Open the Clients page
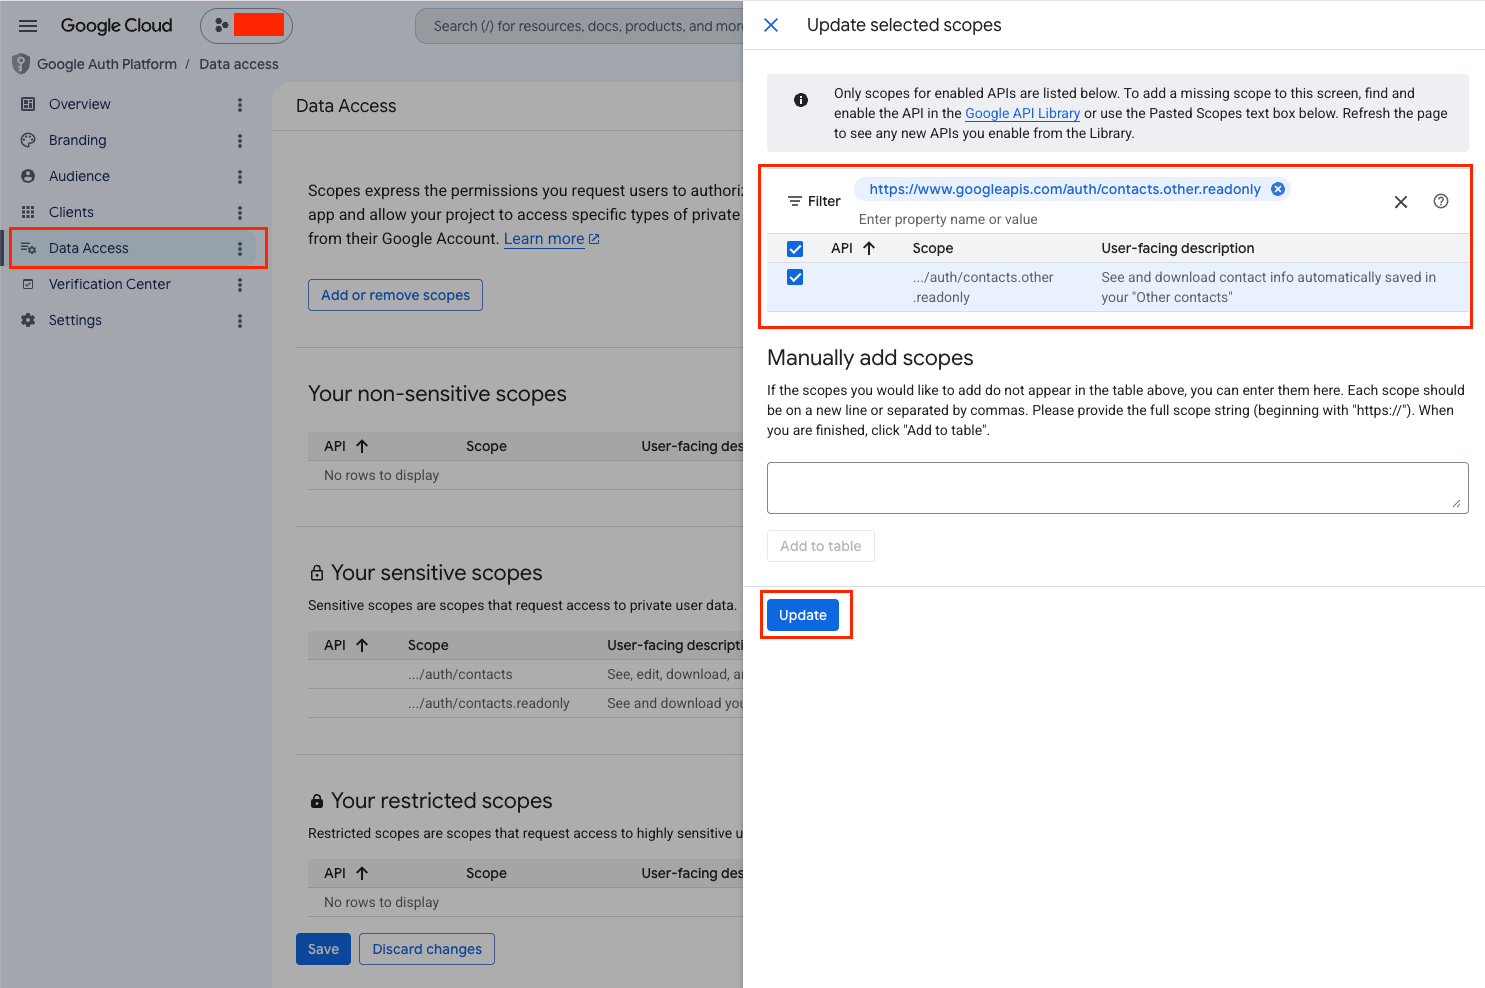Screen dimensions: 1485x988 (x=71, y=212)
